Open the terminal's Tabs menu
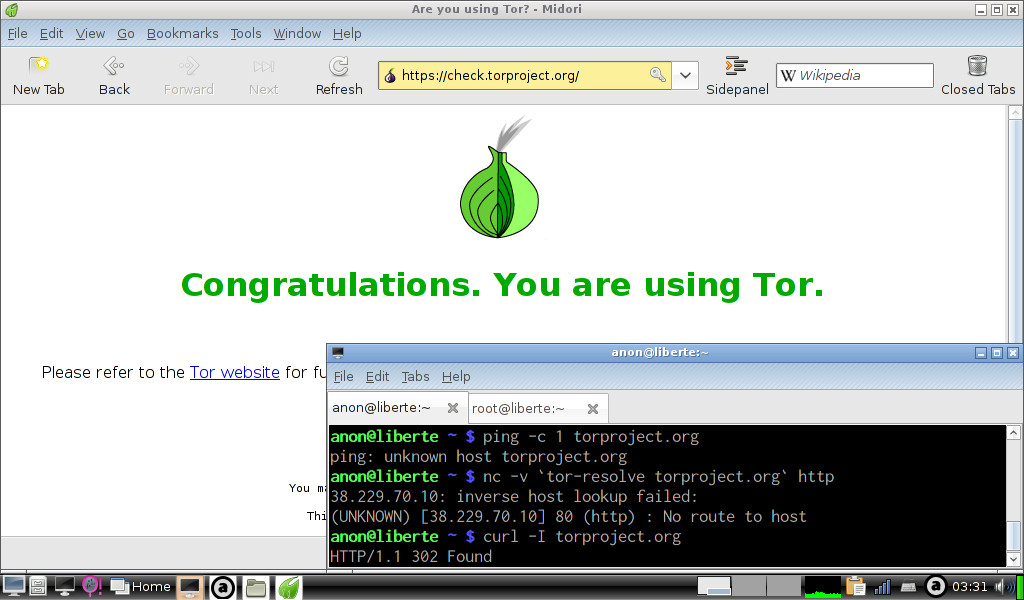This screenshot has height=600, width=1024. [415, 377]
